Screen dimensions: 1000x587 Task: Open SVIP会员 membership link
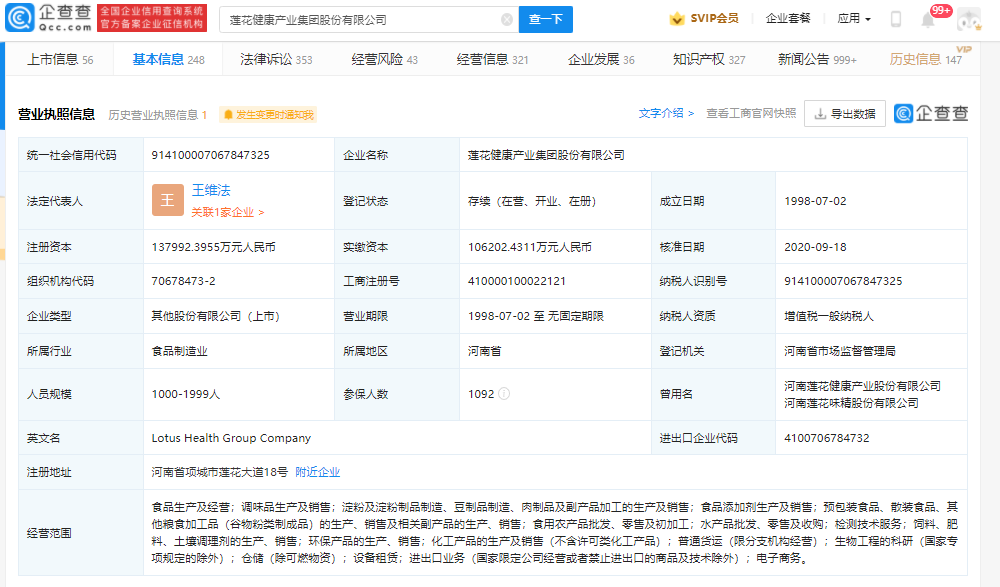(714, 19)
